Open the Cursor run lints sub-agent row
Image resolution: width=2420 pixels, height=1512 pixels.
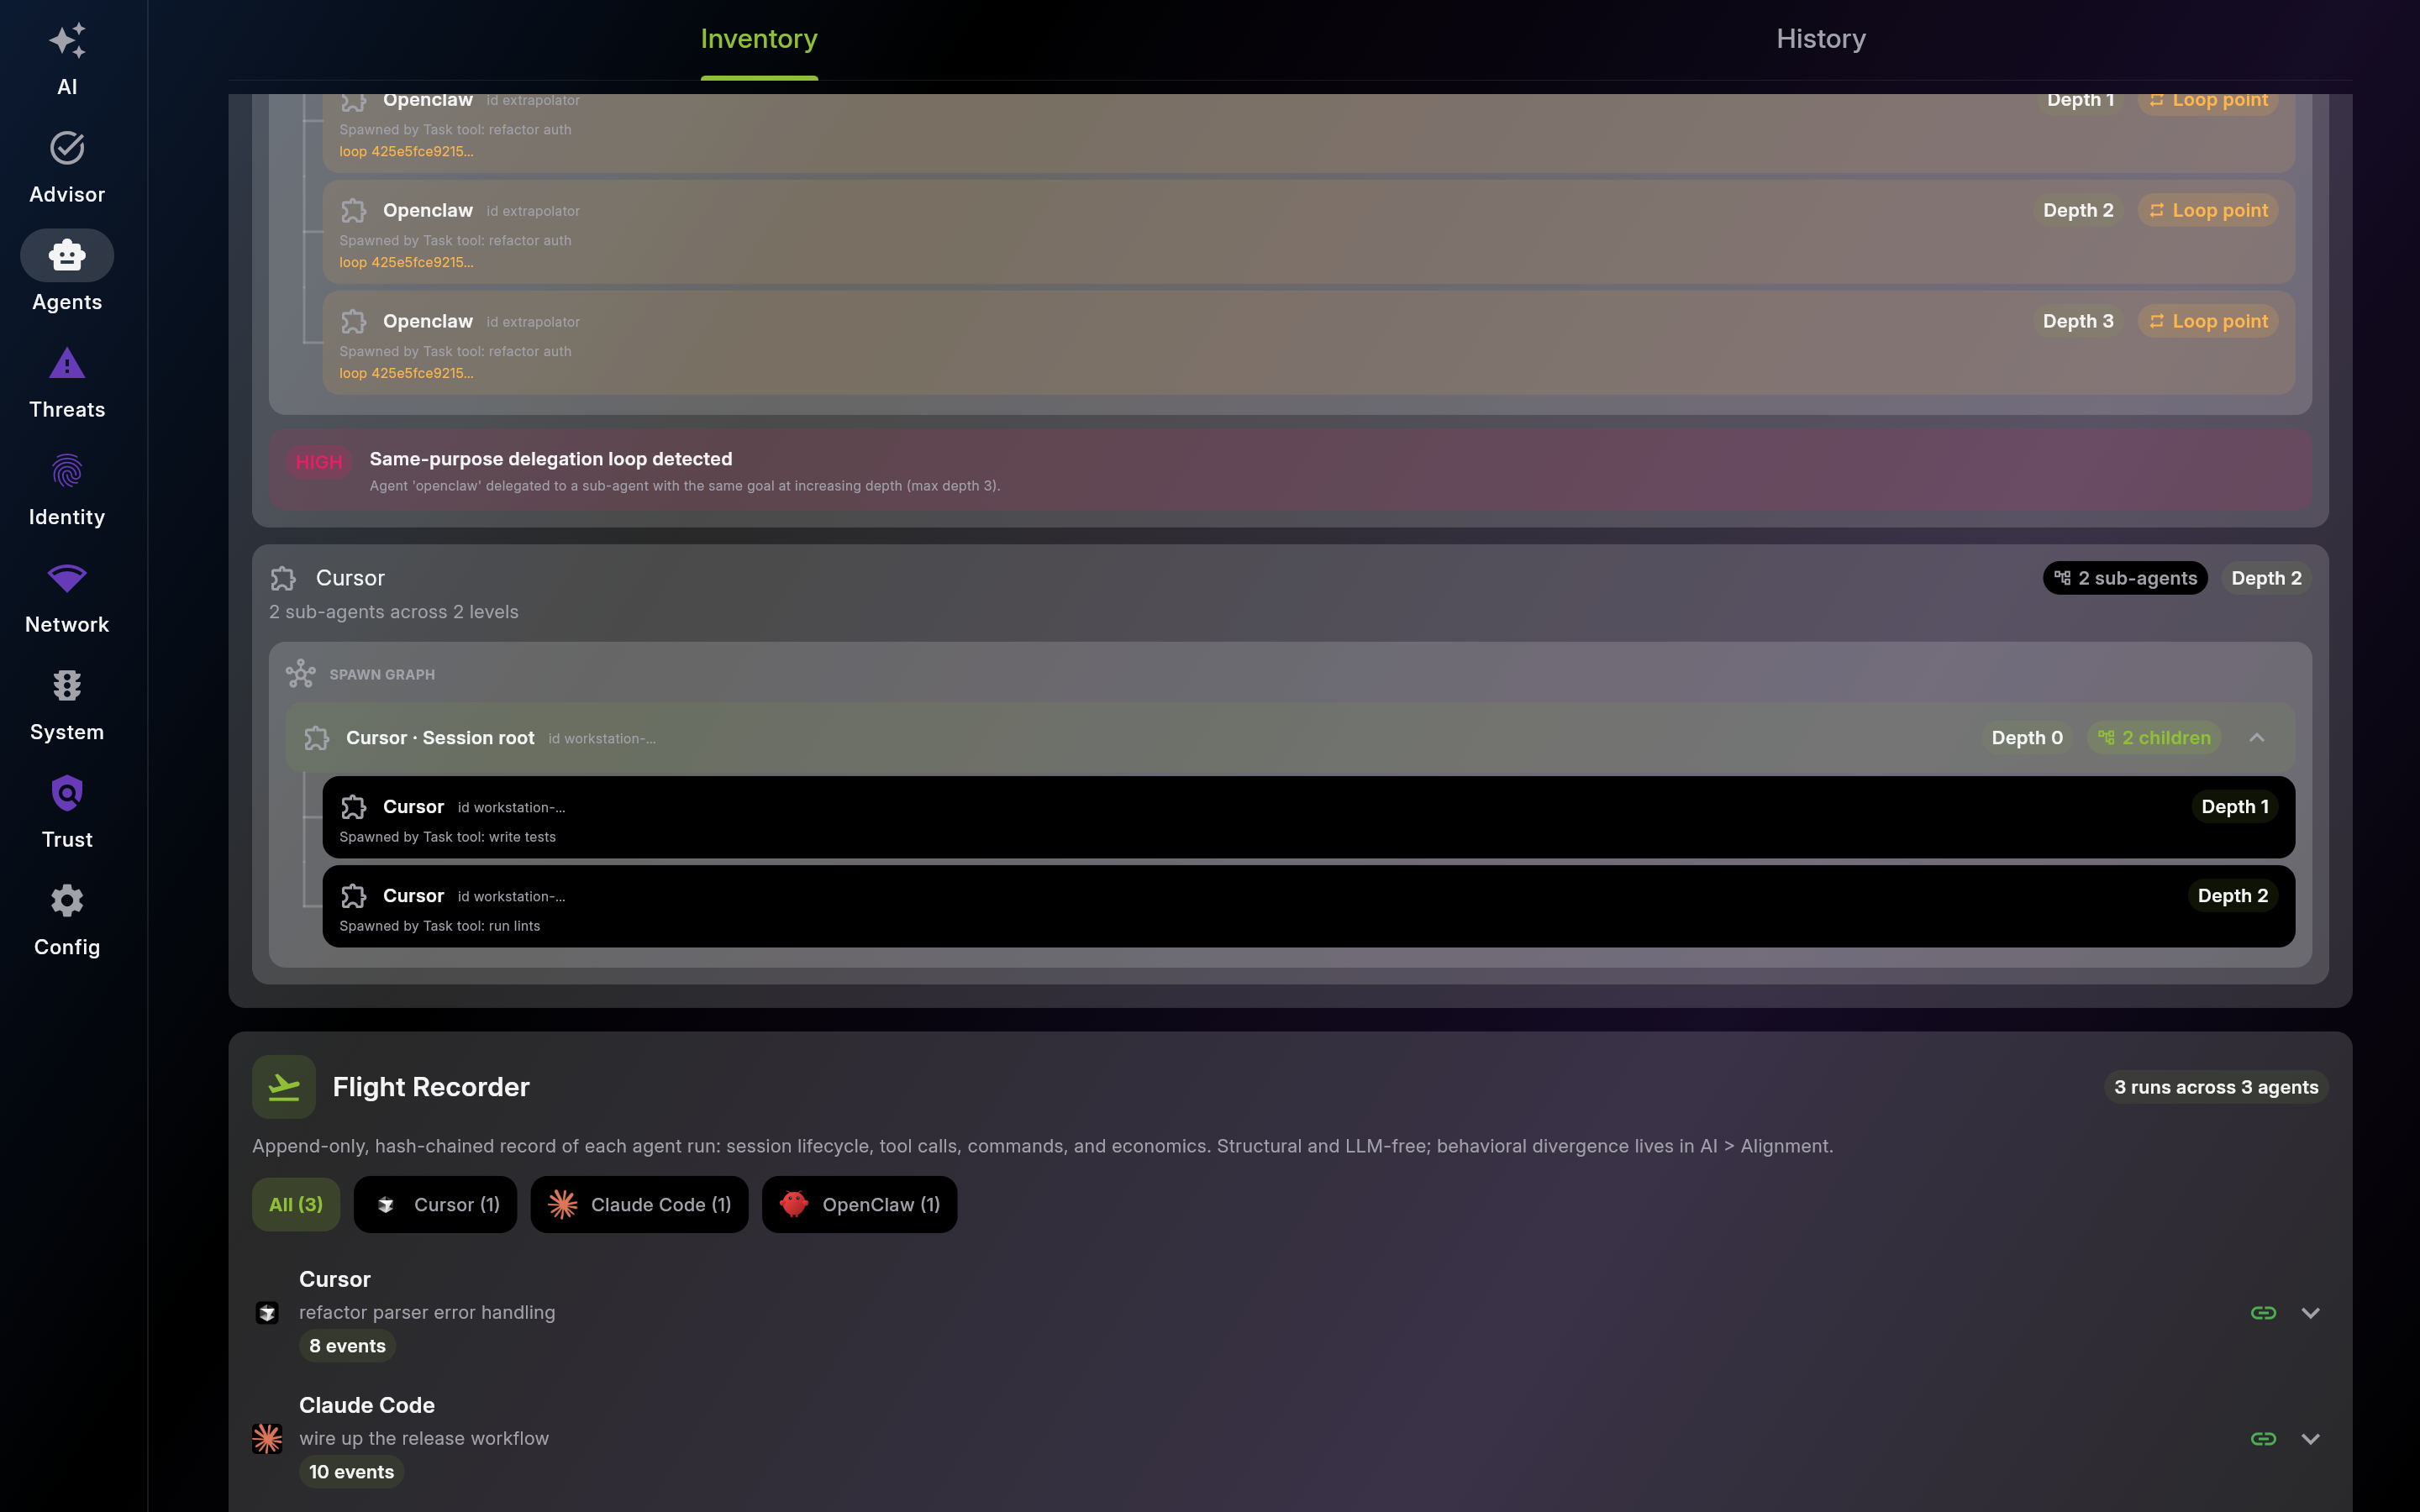click(x=1308, y=906)
